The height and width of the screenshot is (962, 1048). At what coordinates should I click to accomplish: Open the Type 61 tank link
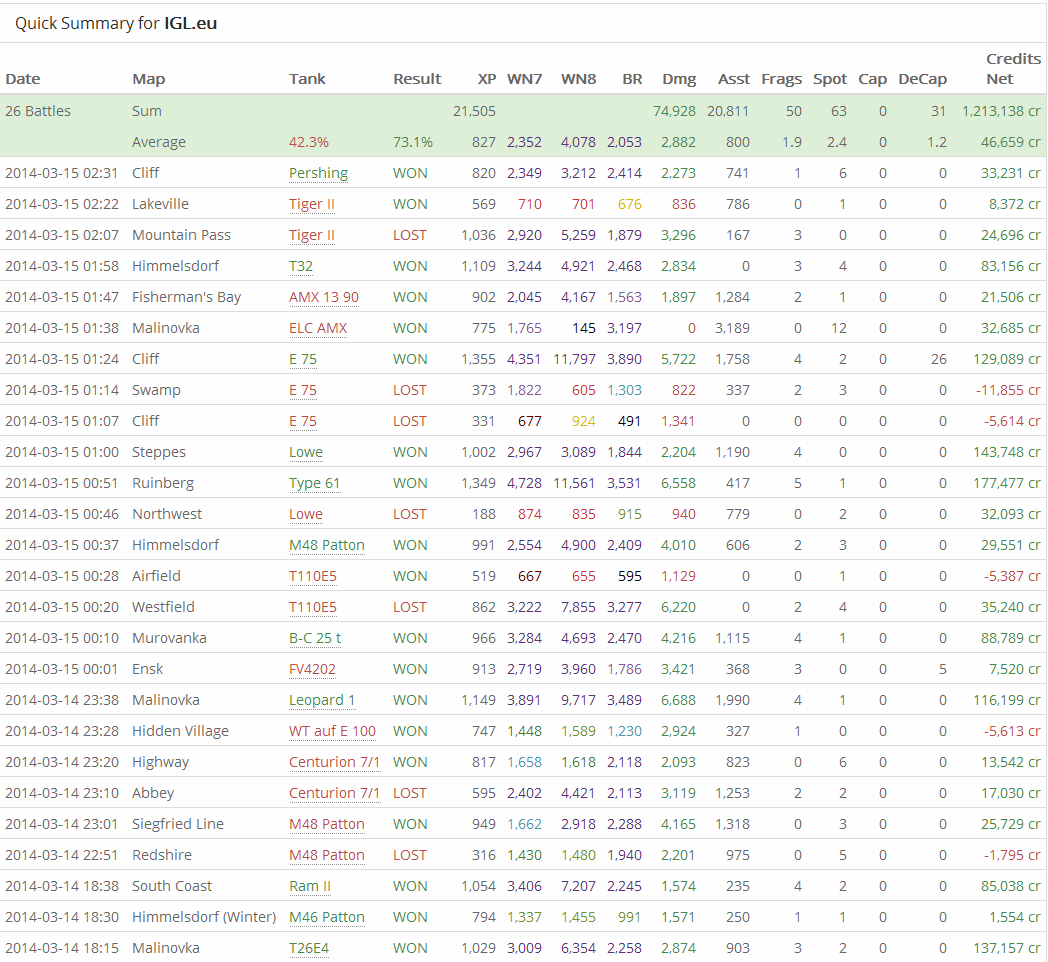coord(314,483)
